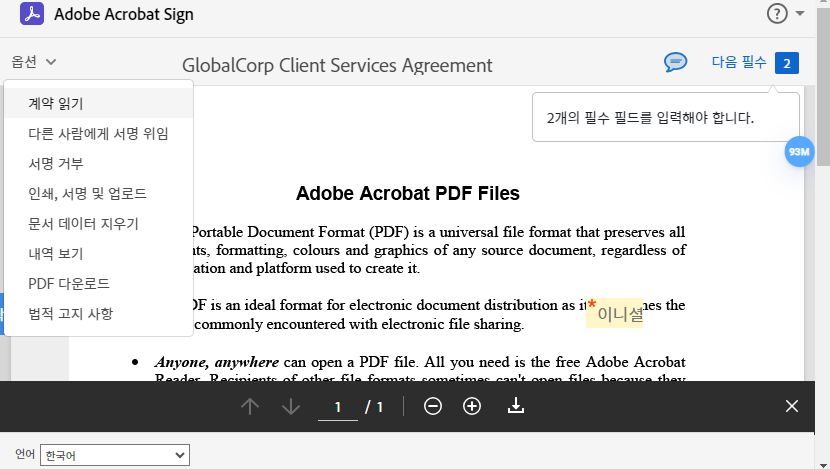Open the help question mark icon

pos(777,14)
